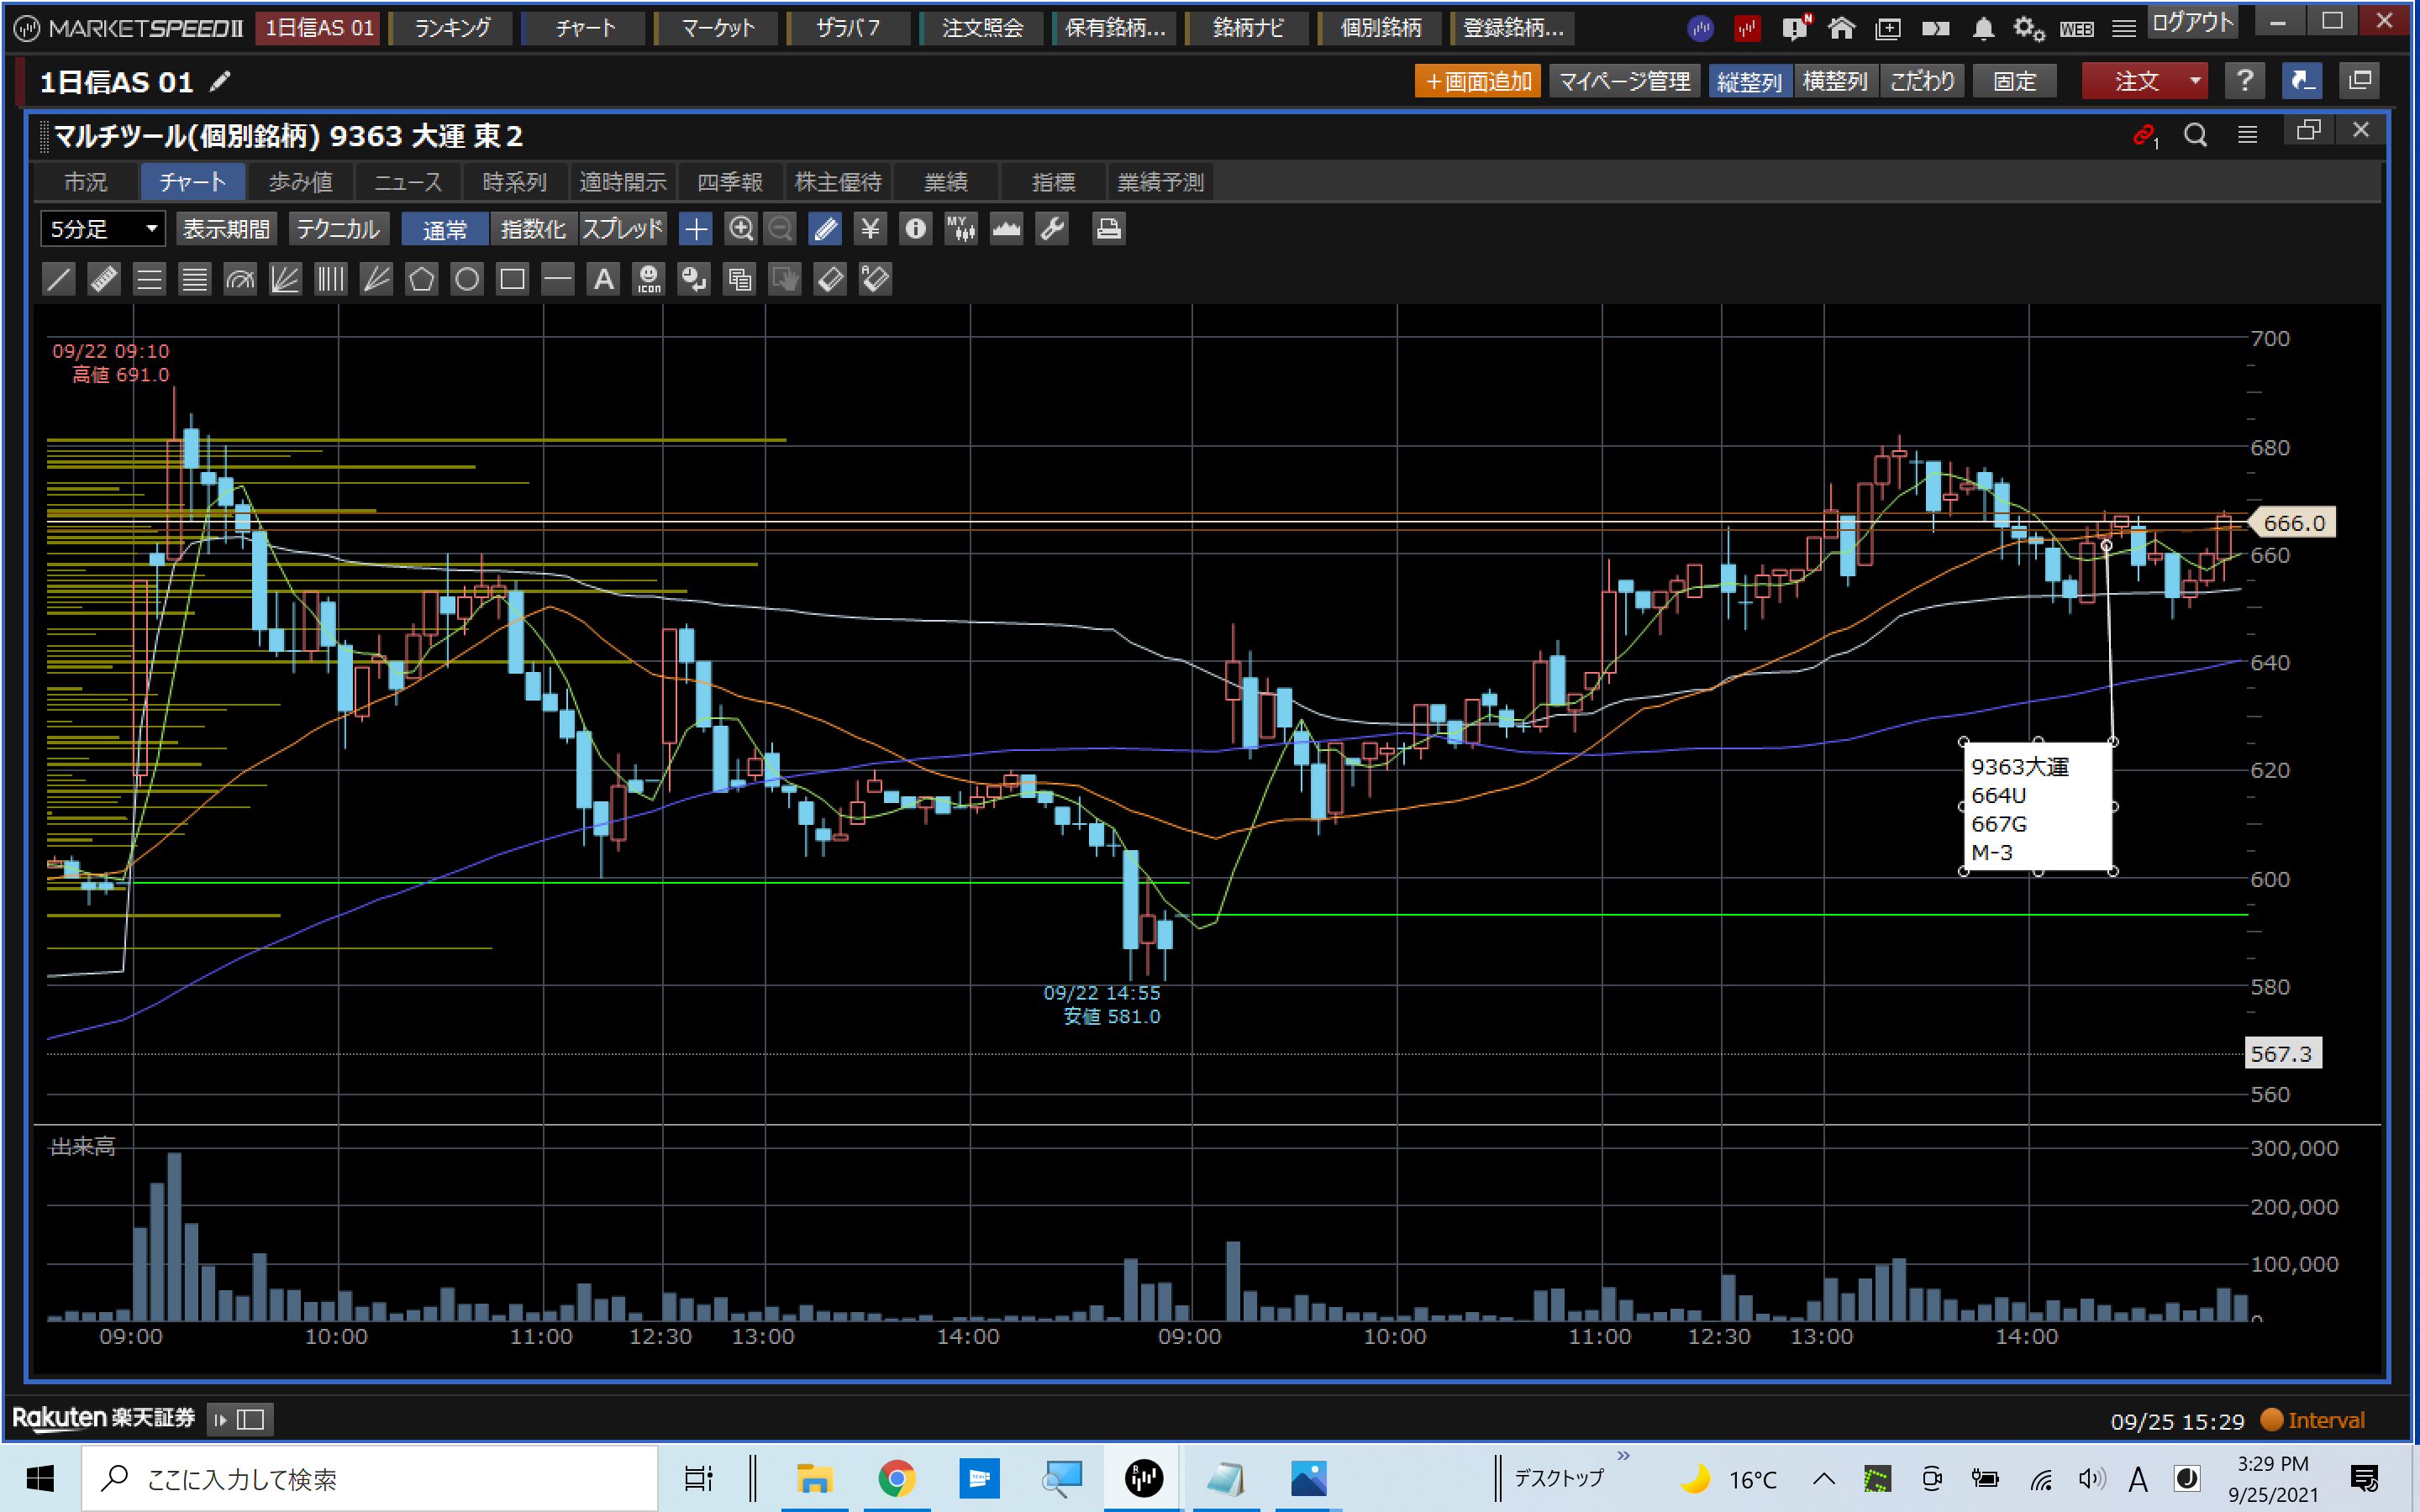Choose the circle drawing tool
This screenshot has height=1512, width=2420.
coord(467,279)
